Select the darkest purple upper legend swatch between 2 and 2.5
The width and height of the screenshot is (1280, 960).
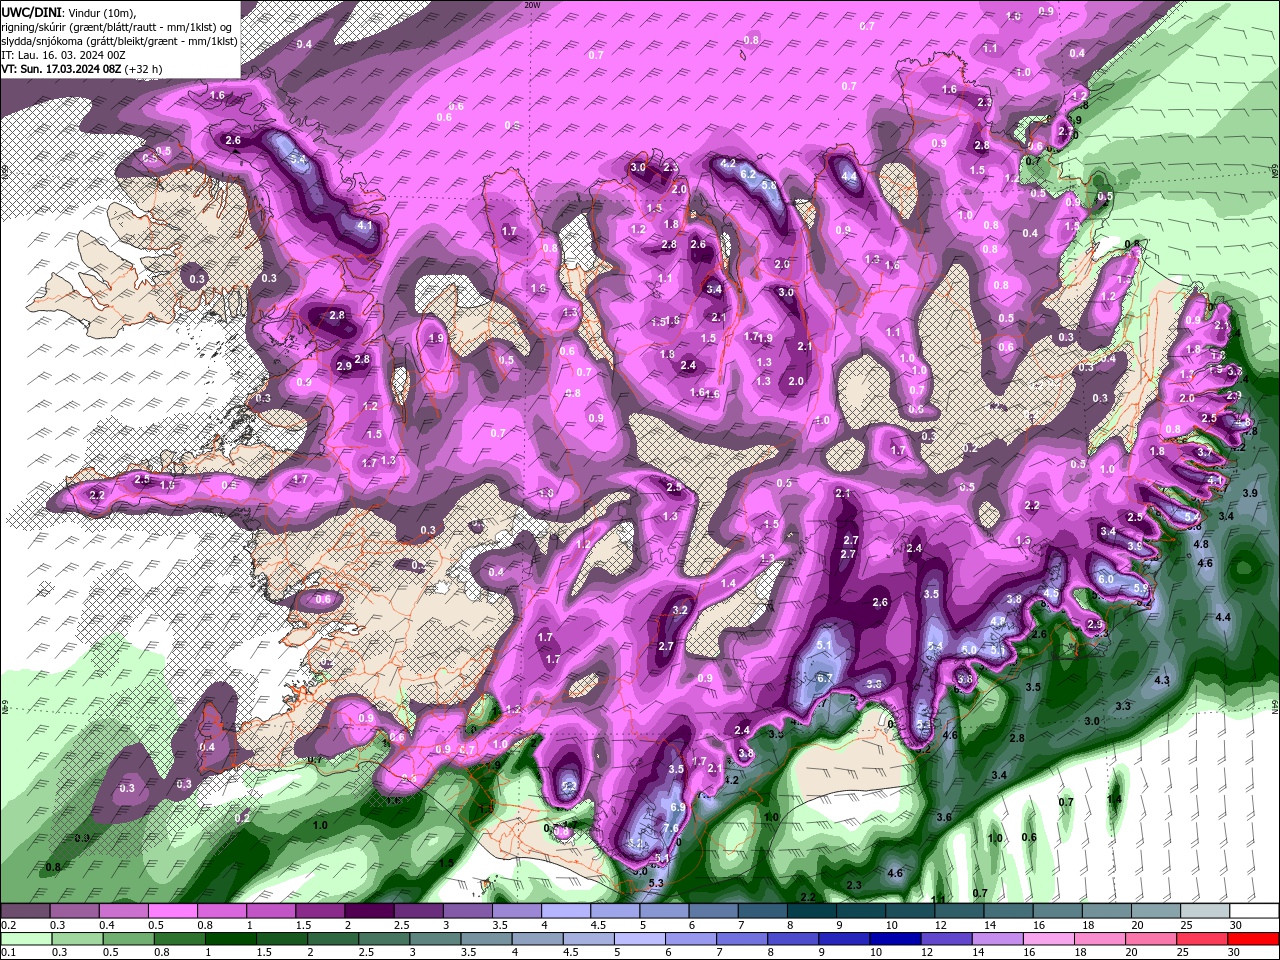coord(369,911)
